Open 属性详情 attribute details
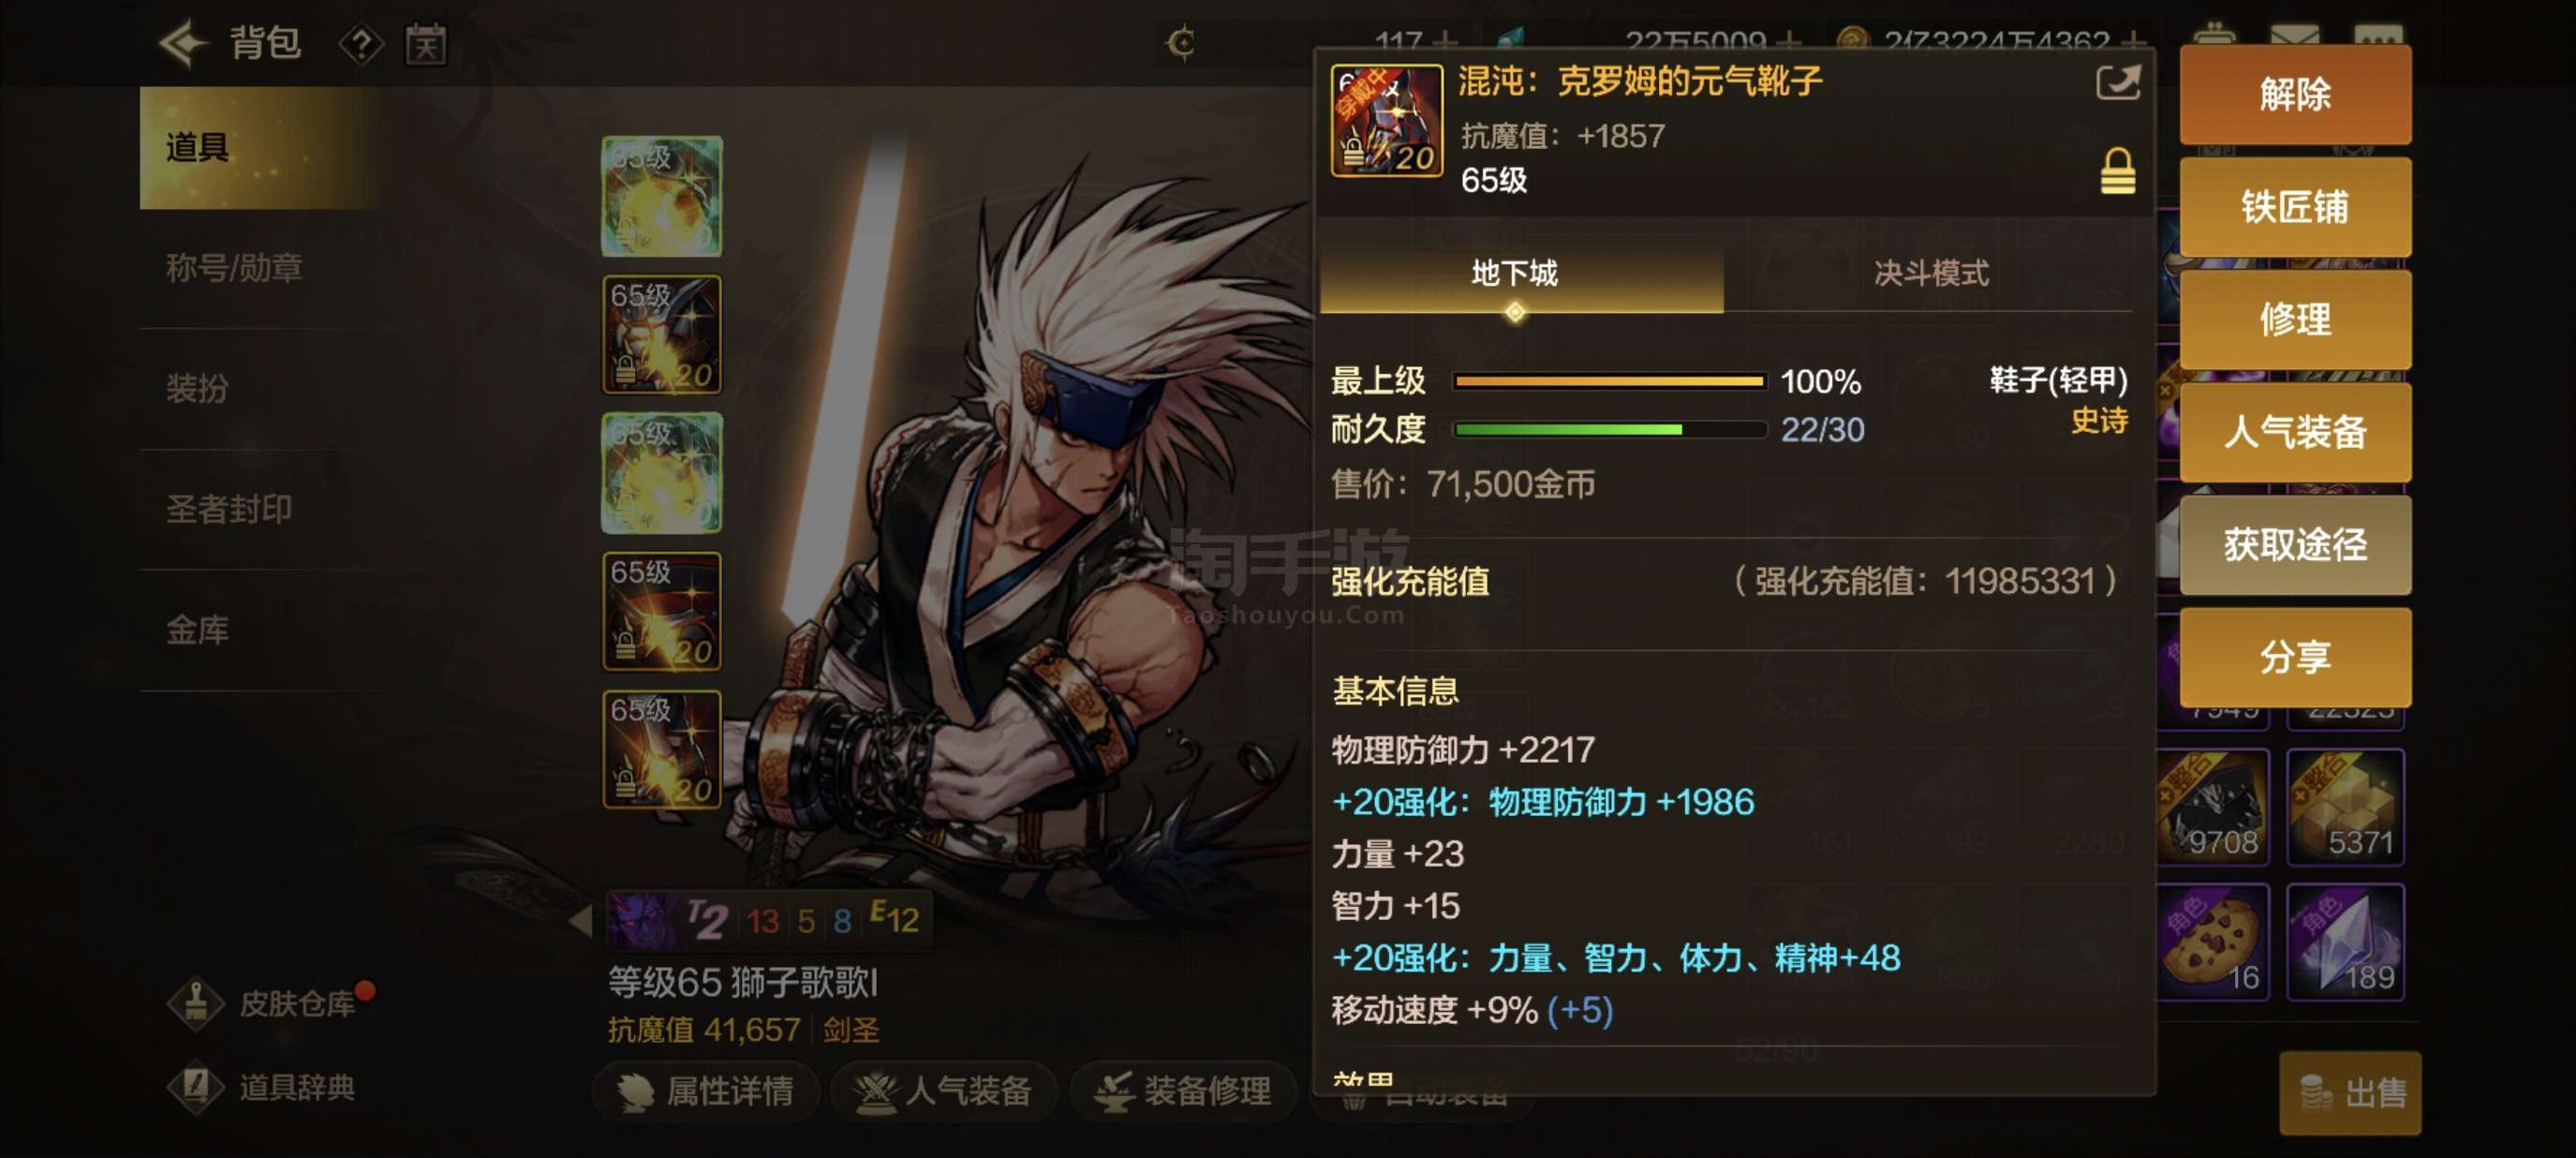 (x=706, y=1091)
